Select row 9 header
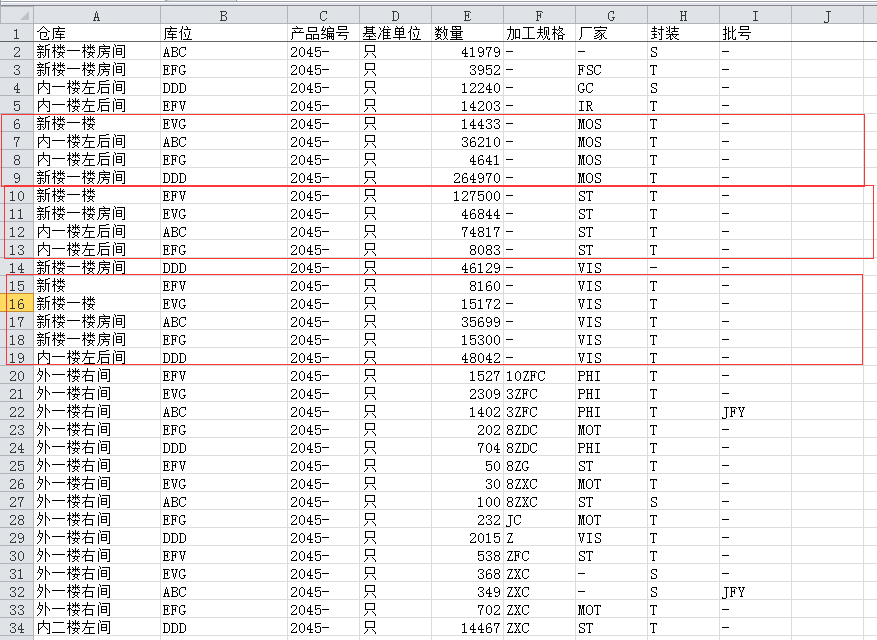Screen dimensions: 877x640 pyautogui.click(x=16, y=177)
